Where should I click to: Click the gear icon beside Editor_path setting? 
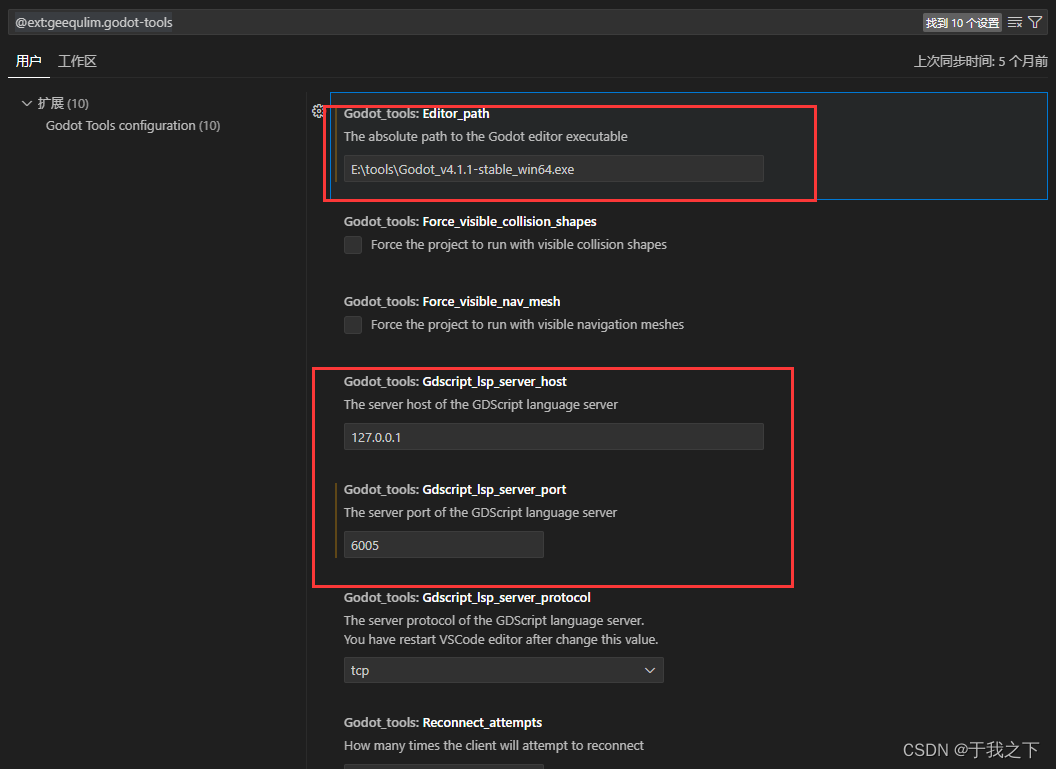click(x=318, y=112)
